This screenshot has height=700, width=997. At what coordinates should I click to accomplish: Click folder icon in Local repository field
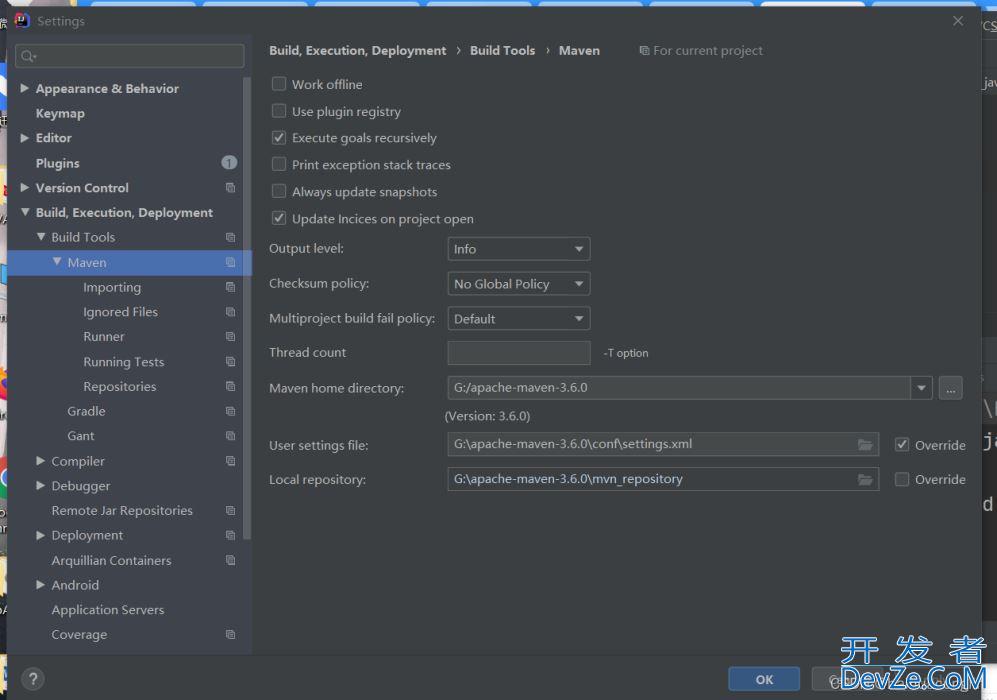click(865, 479)
